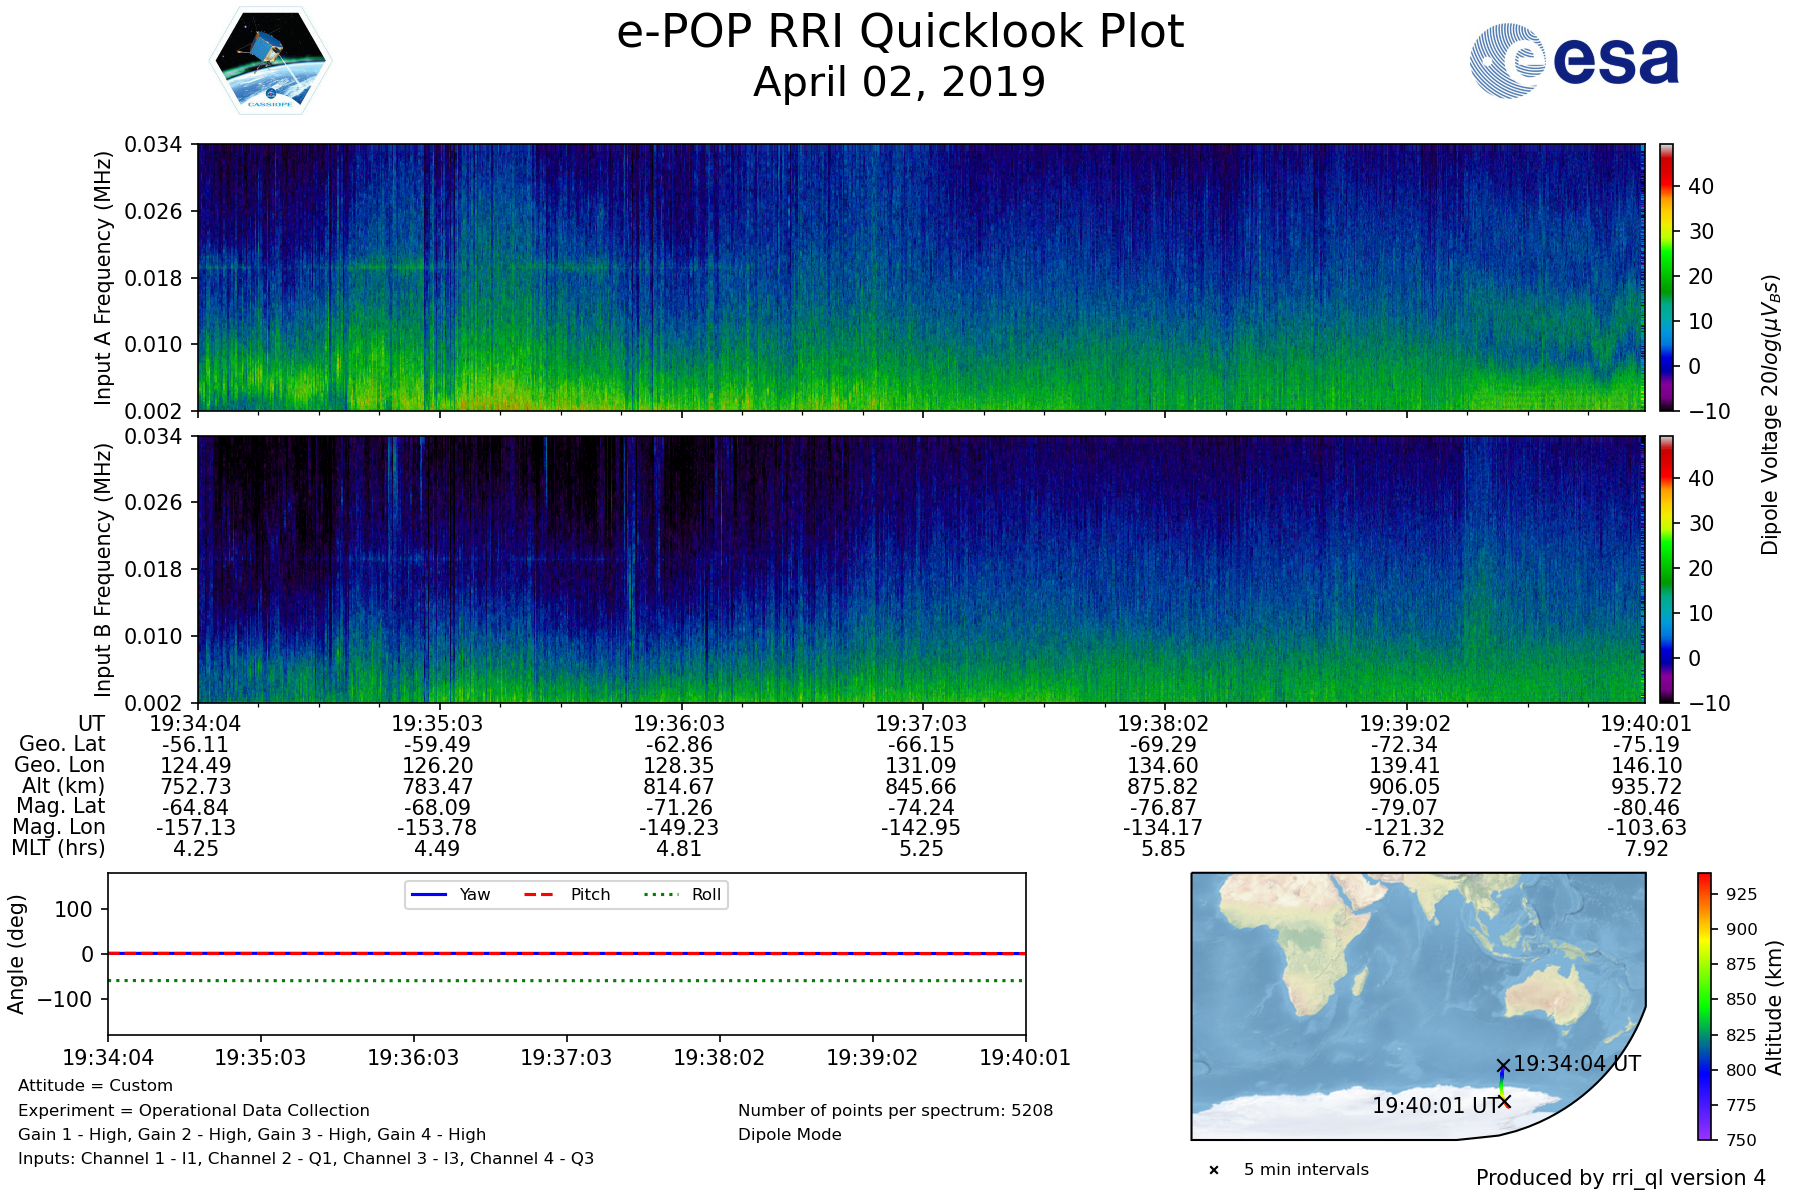Click the 19:34:04 UT start marker on map

pyautogui.click(x=1502, y=1066)
